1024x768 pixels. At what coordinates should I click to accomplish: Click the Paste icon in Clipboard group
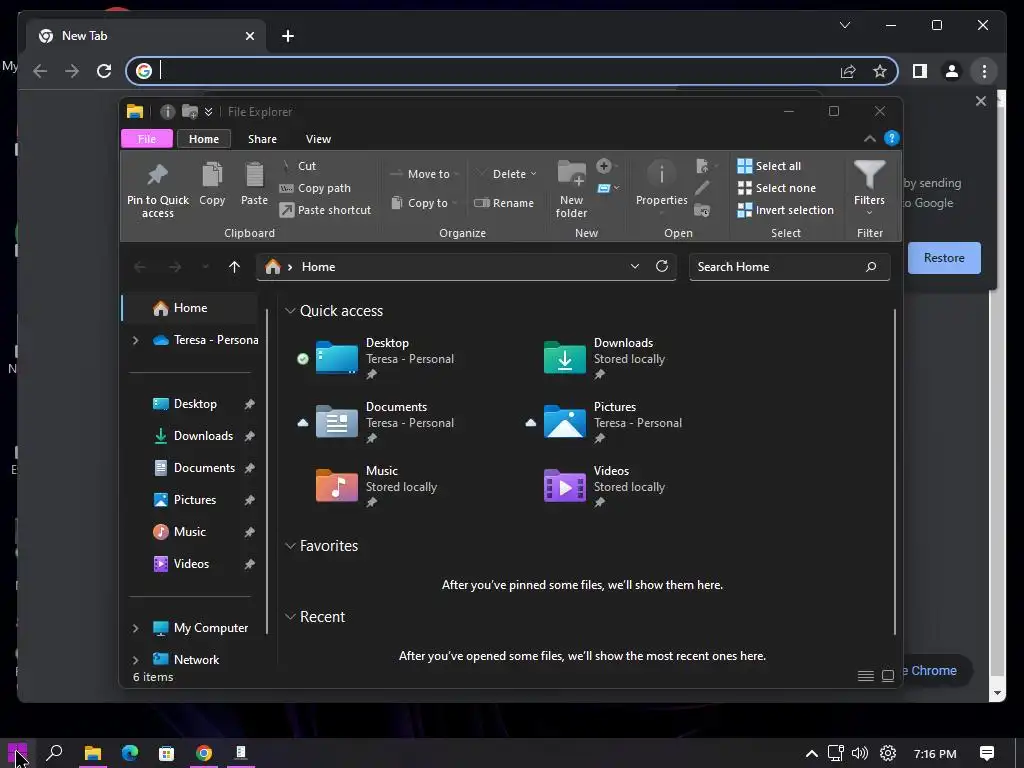pyautogui.click(x=254, y=184)
